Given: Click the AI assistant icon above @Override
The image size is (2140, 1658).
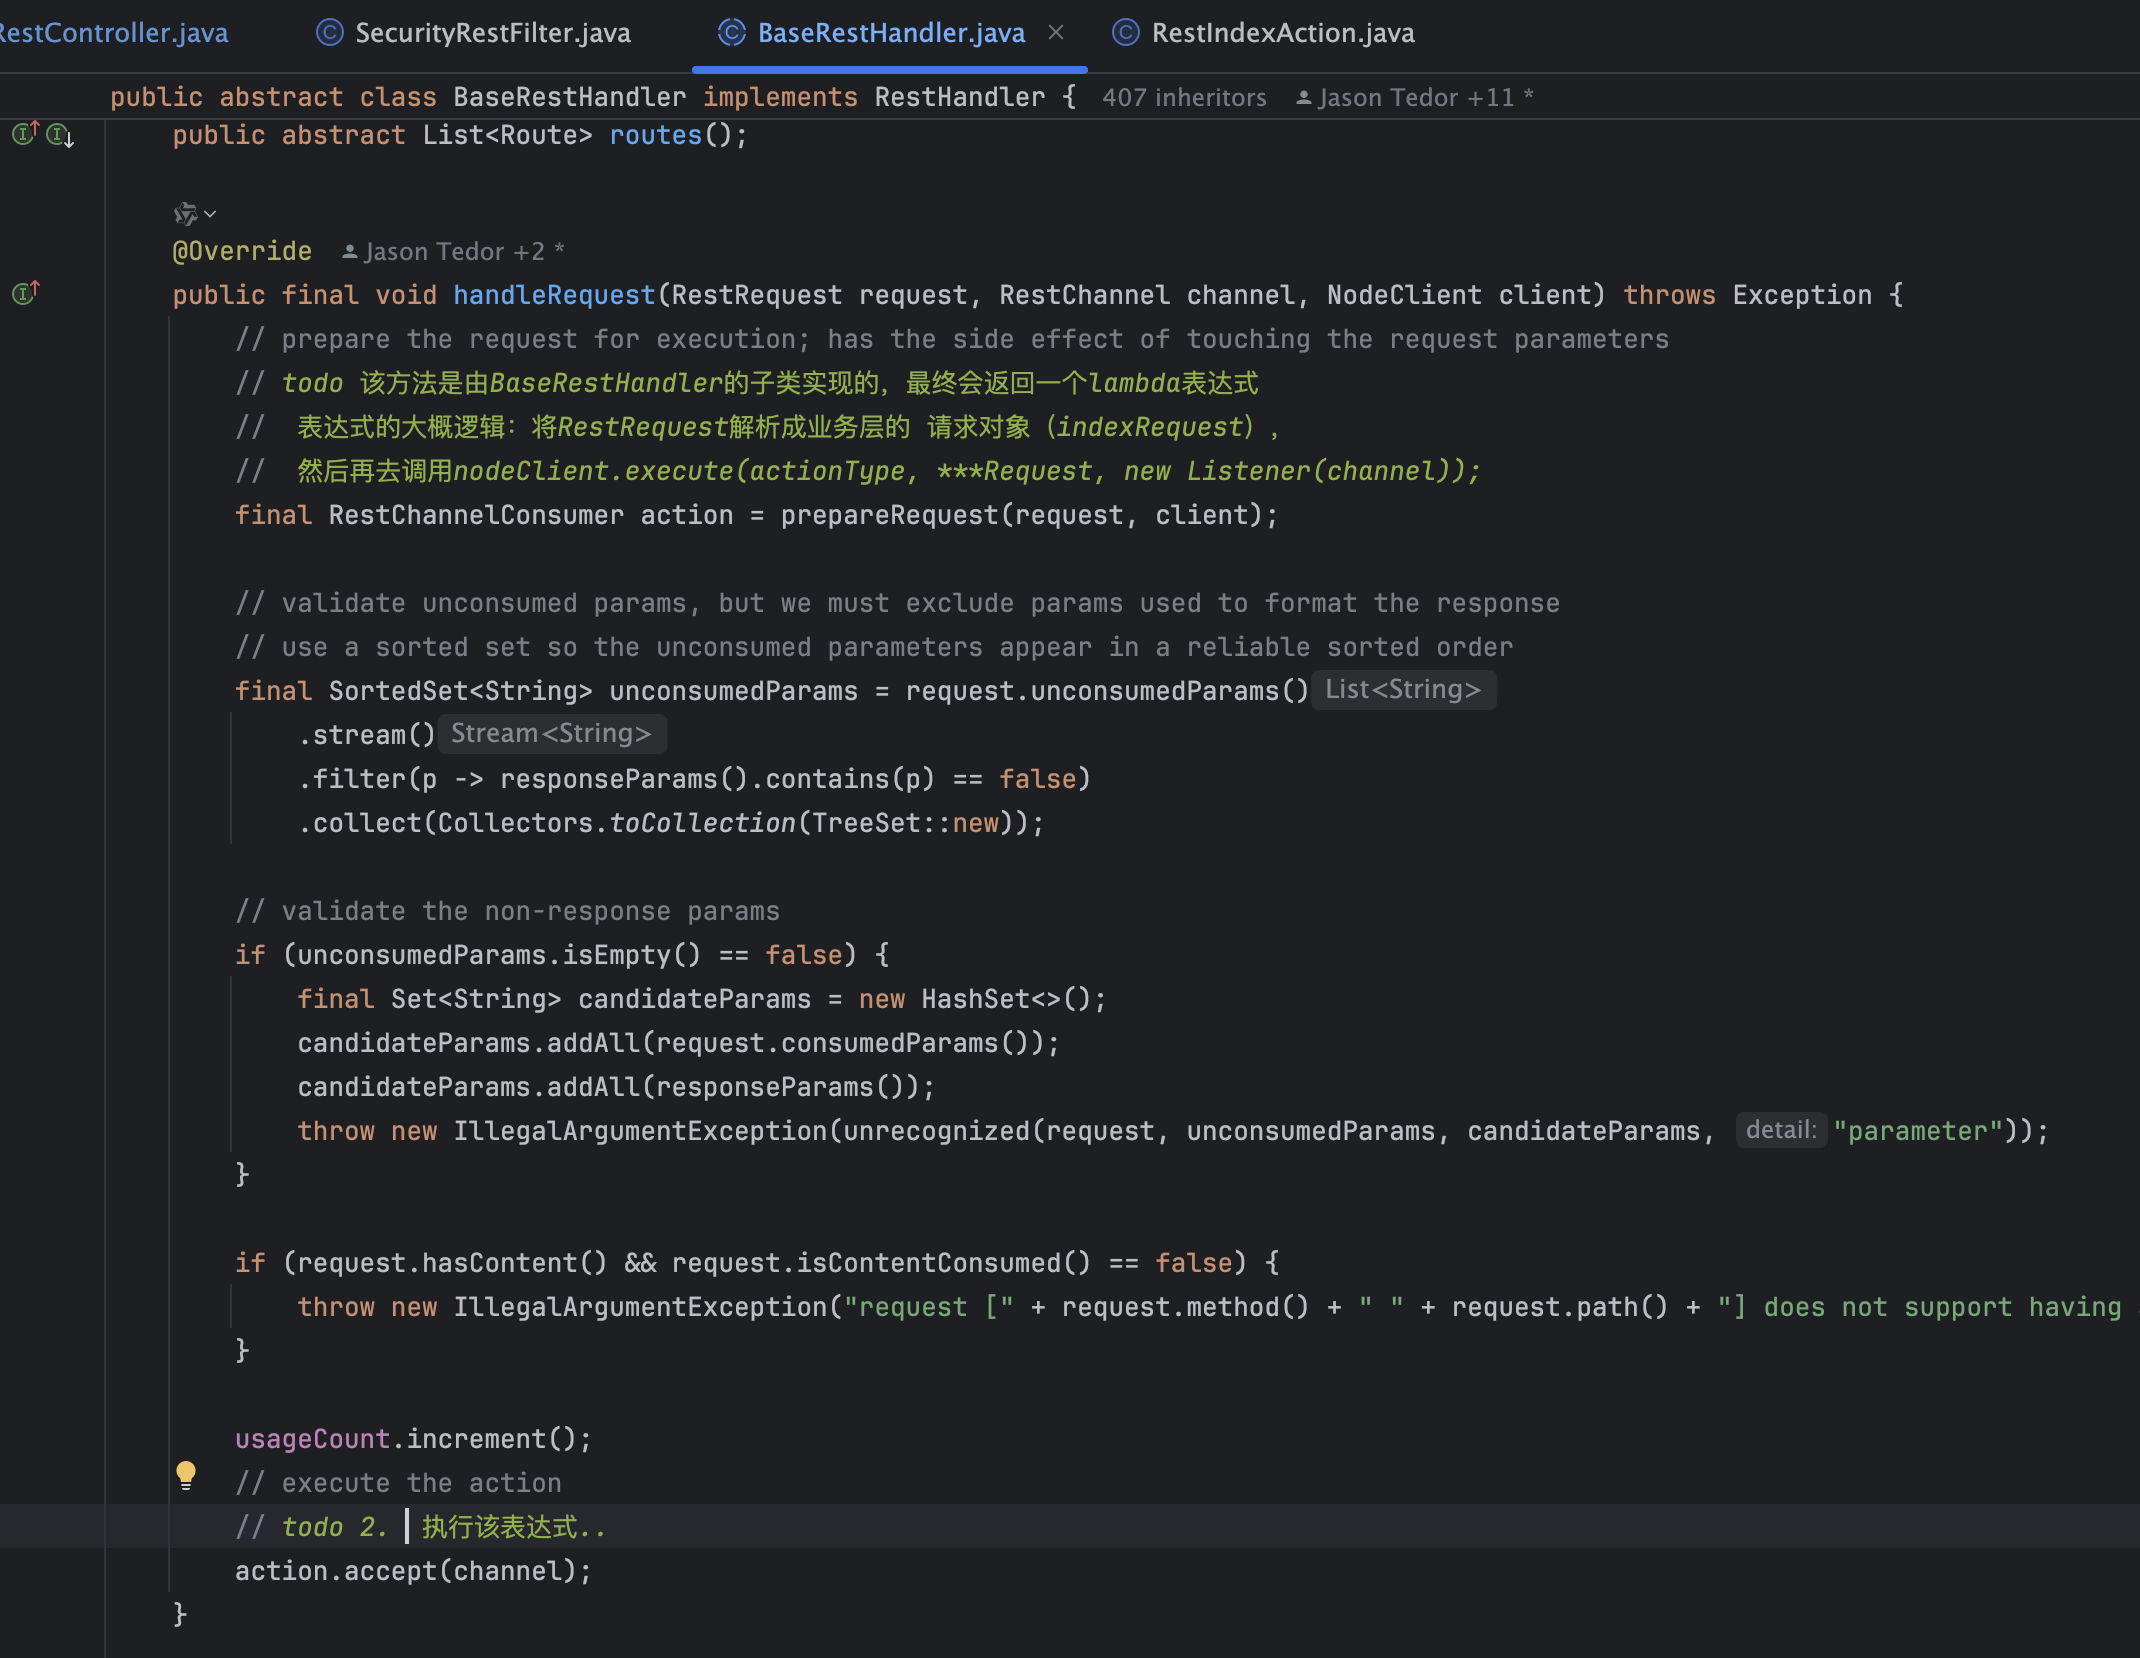Looking at the screenshot, I should pyautogui.click(x=185, y=213).
